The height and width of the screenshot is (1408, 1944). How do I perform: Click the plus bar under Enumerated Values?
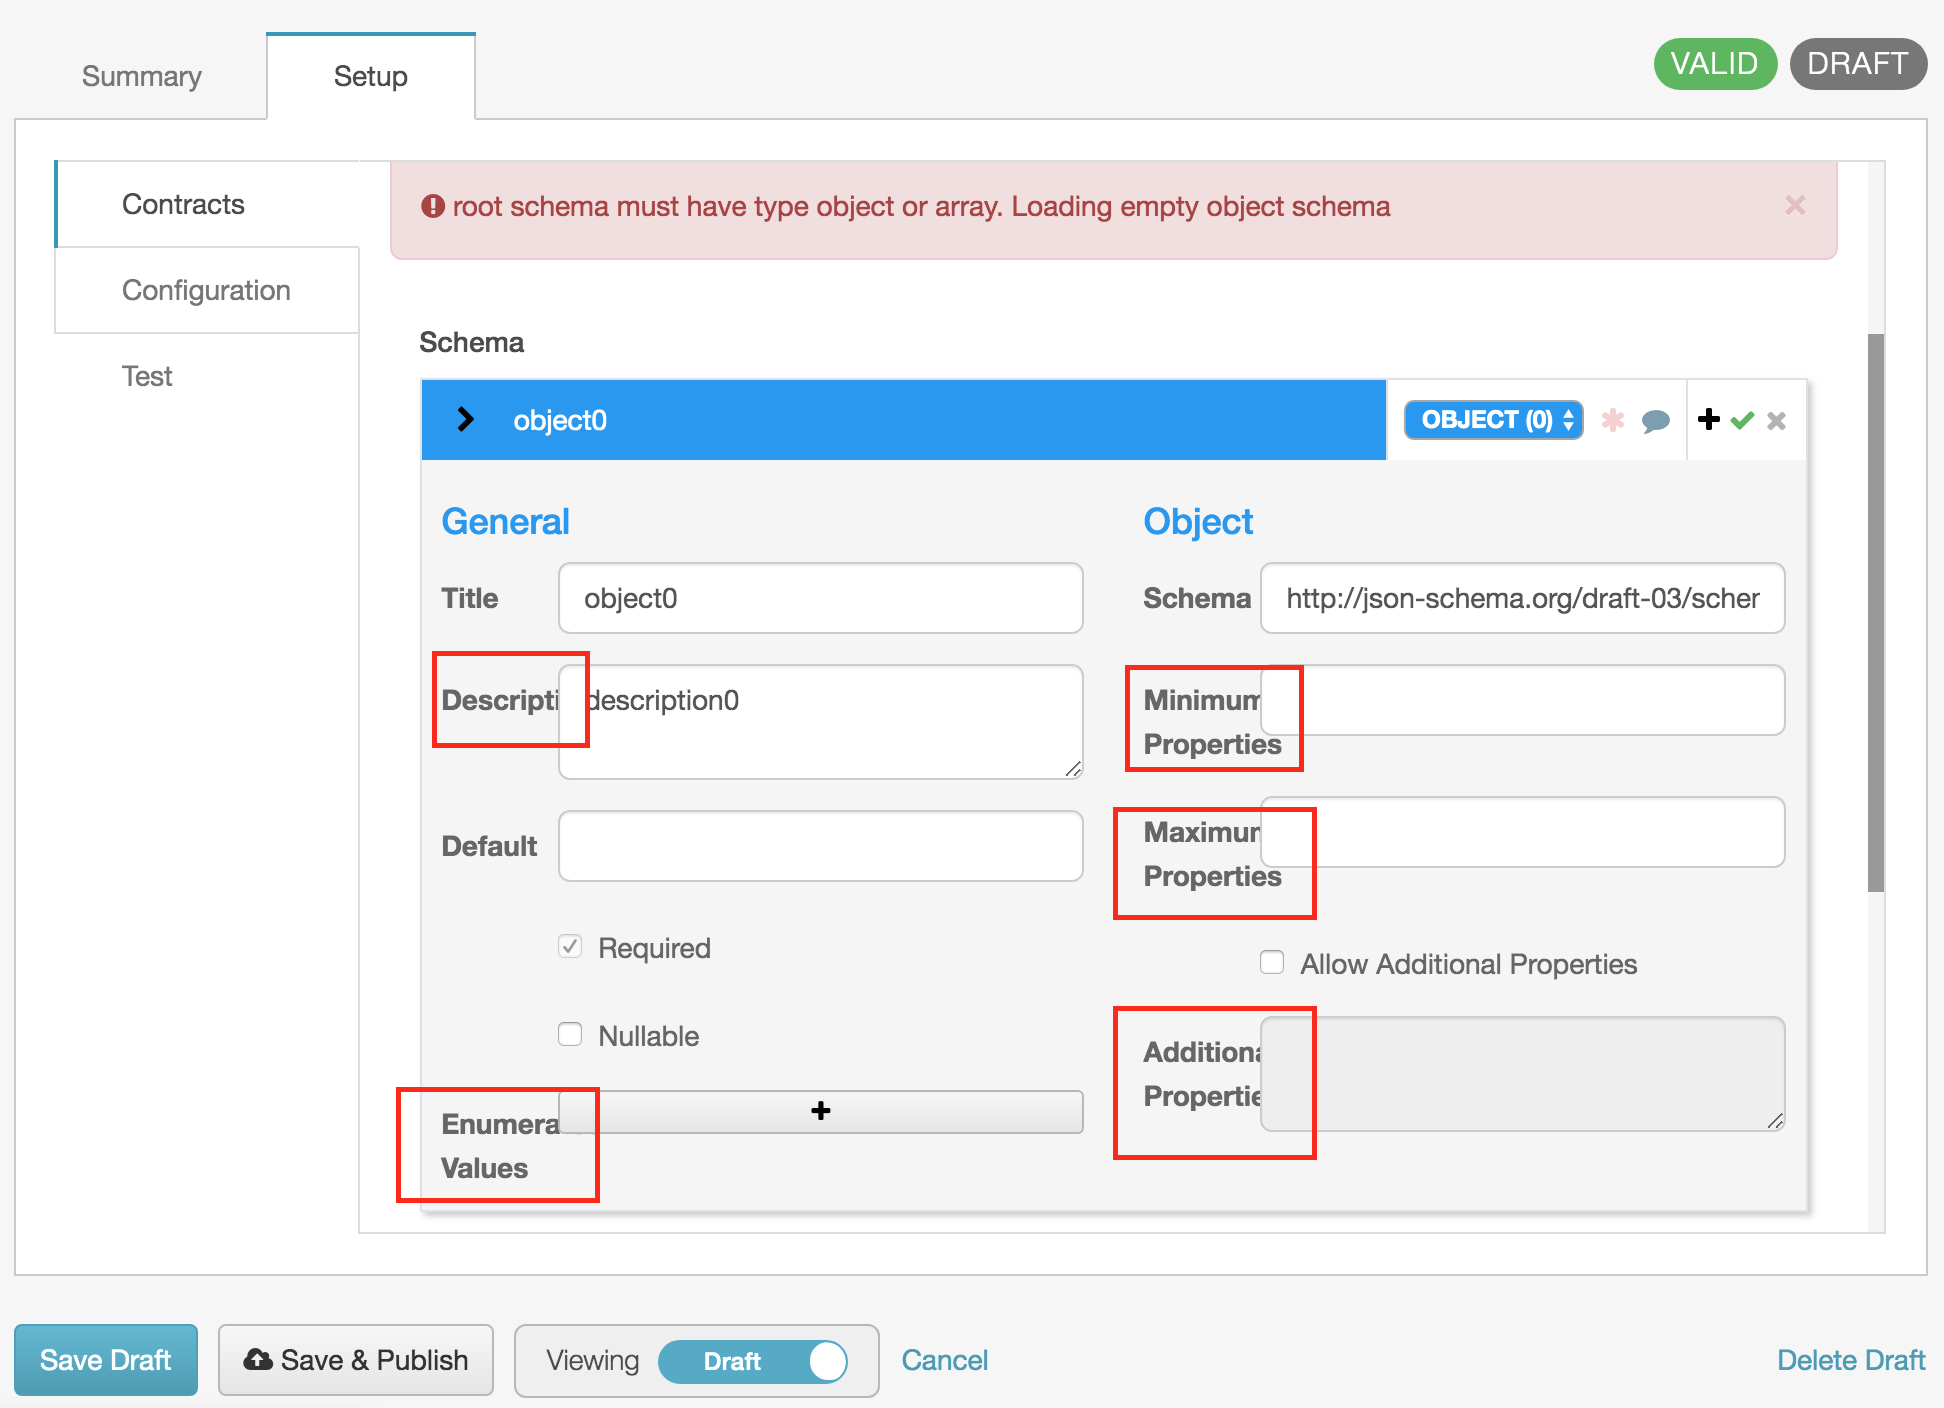820,1111
